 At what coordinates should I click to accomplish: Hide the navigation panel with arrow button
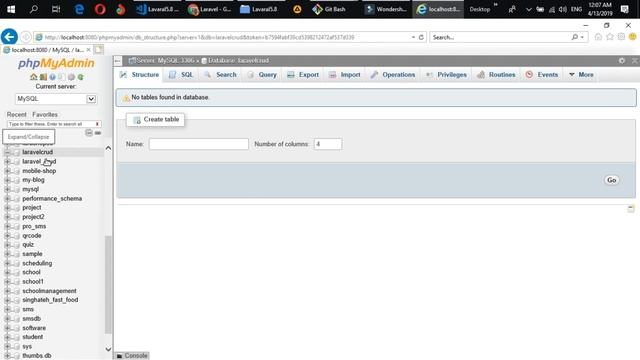point(118,61)
